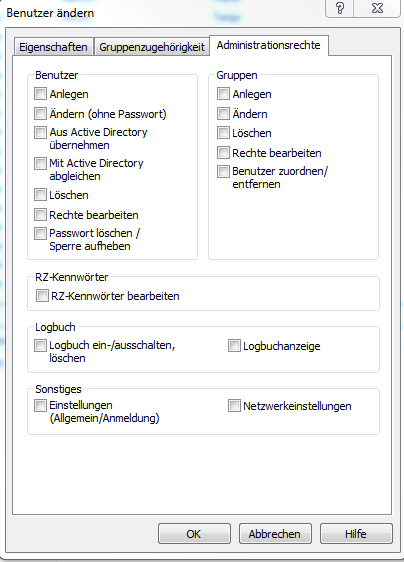This screenshot has height=562, width=404.
Task: Enable Benutzer Anlegen checkbox
Action: pyautogui.click(x=40, y=94)
